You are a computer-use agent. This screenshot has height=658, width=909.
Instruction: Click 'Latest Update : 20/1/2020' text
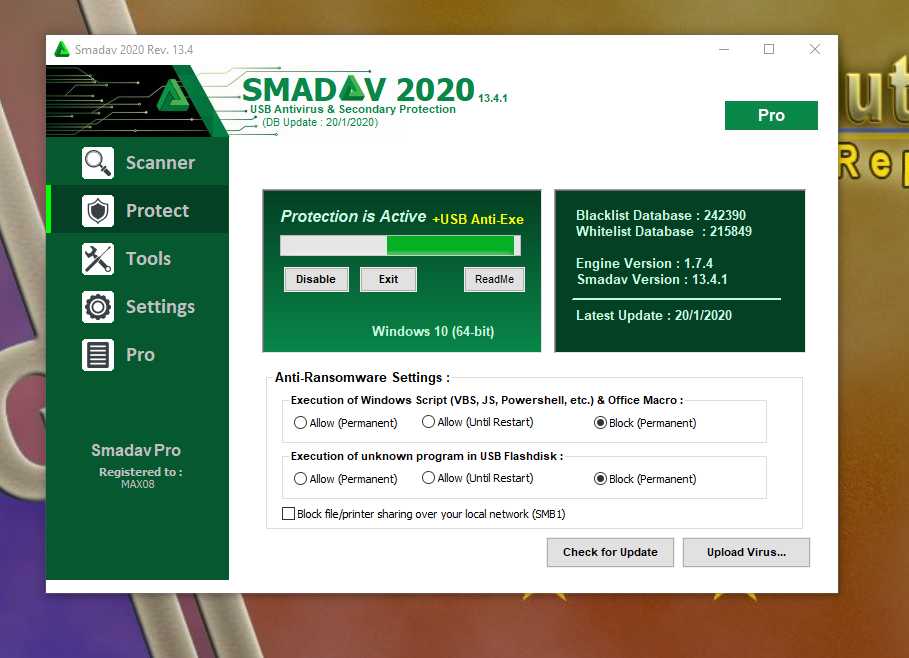654,315
